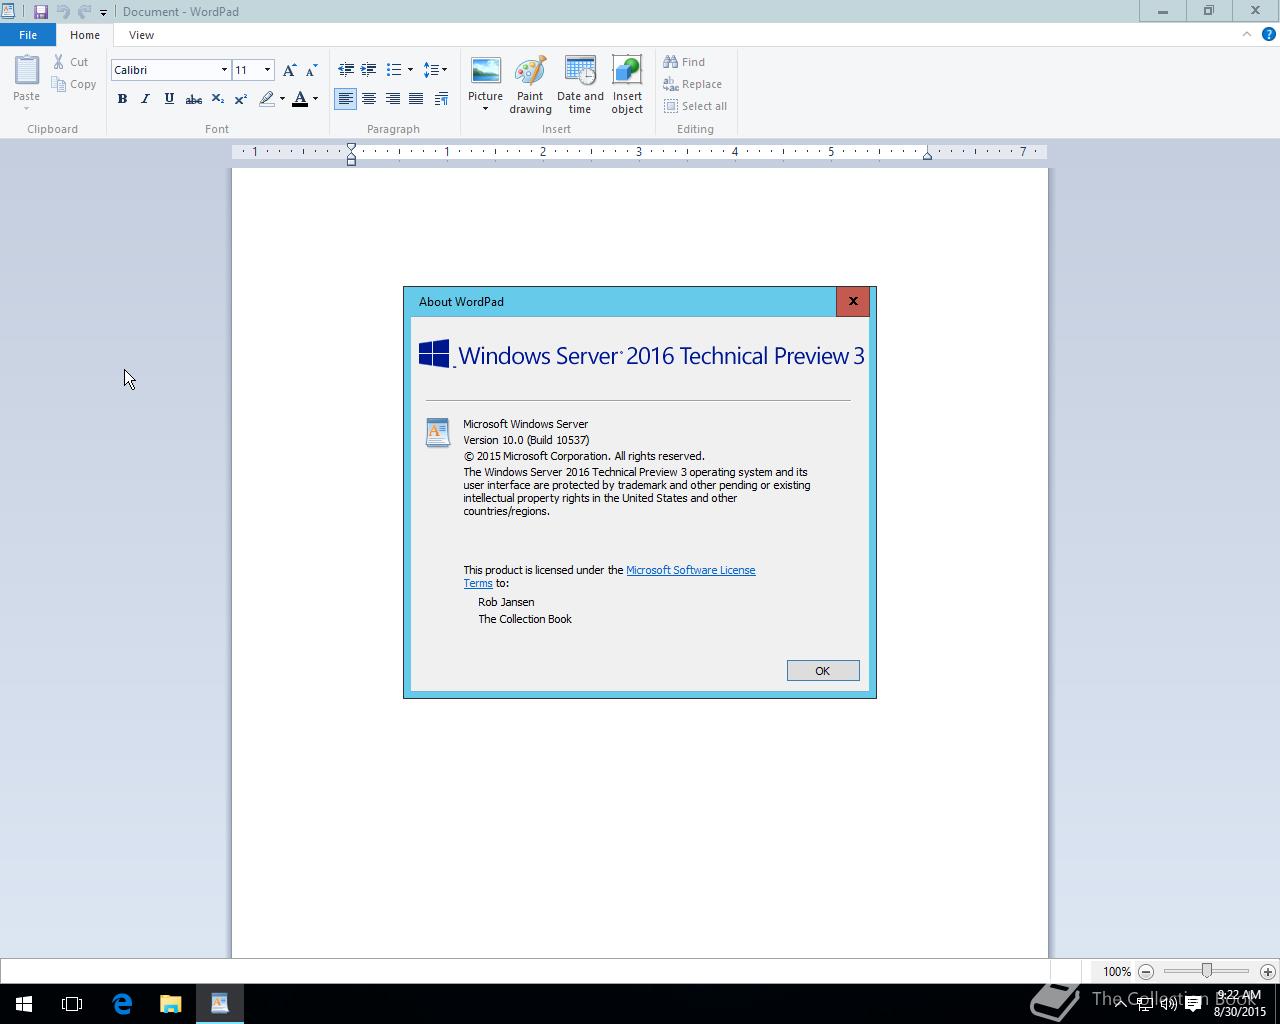Align text left

tap(345, 99)
